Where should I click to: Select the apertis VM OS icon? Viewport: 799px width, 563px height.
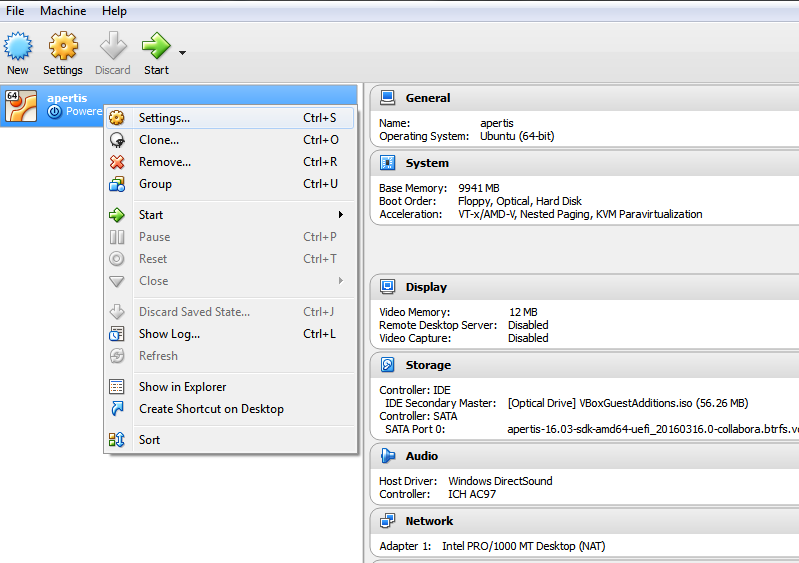[x=21, y=106]
